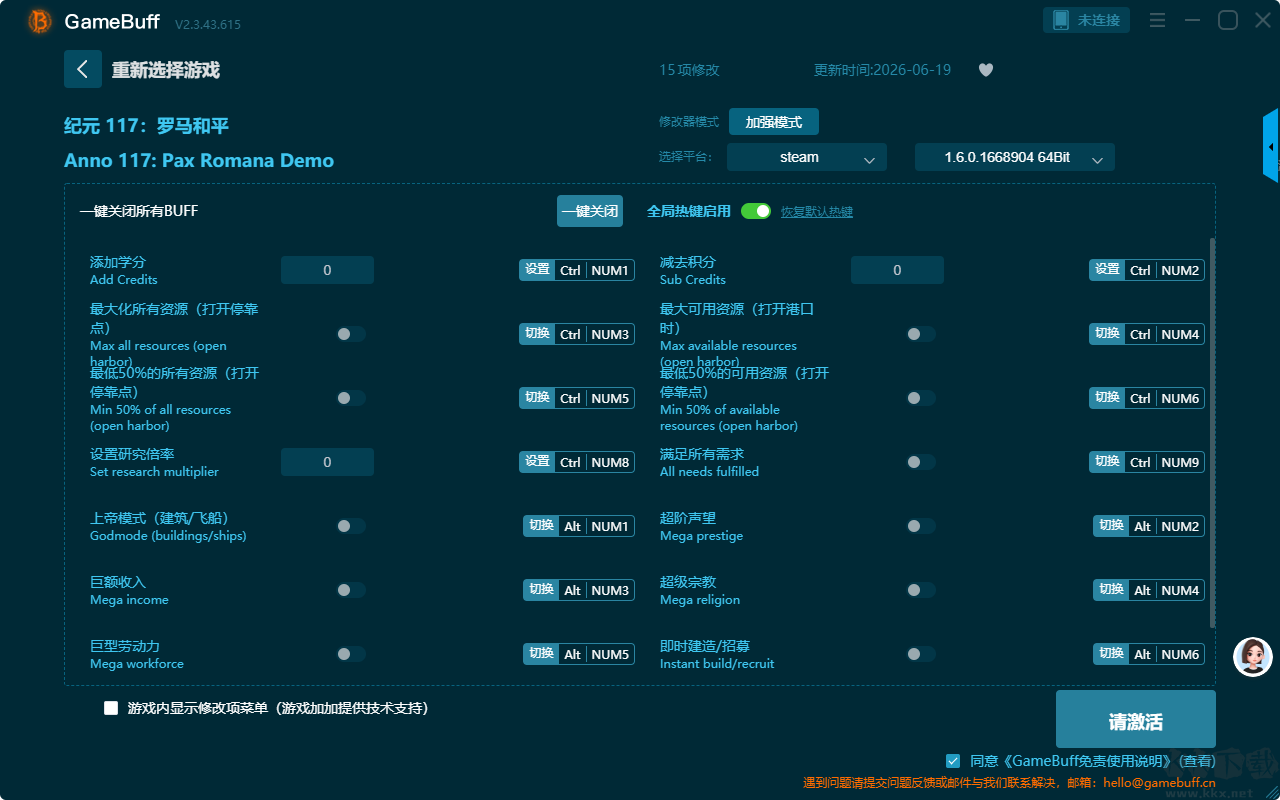Click 切换 button for Mega prestige
The image size is (1280, 800).
(1111, 526)
